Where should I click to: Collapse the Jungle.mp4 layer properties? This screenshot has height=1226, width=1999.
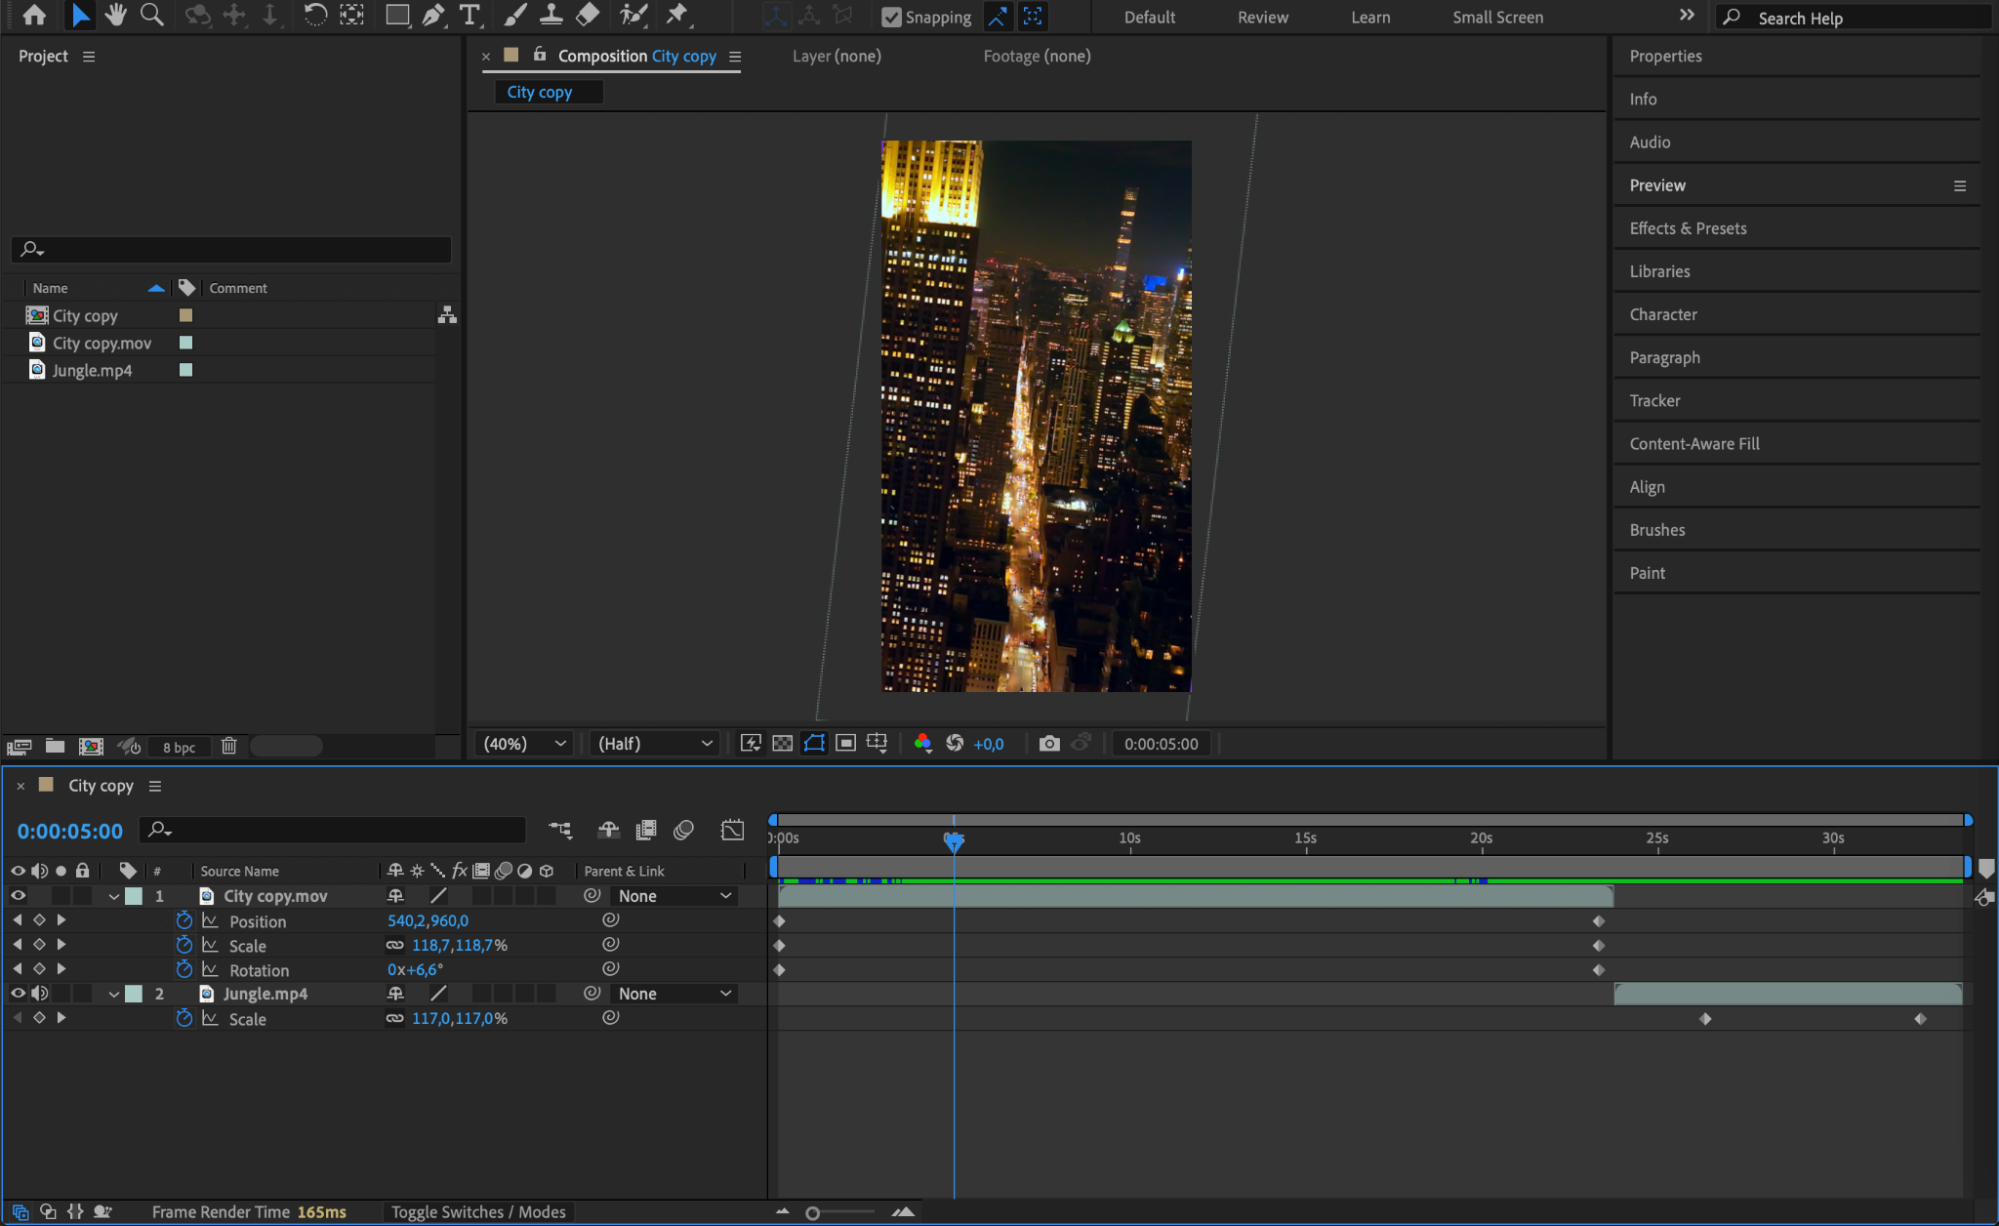[x=114, y=994]
